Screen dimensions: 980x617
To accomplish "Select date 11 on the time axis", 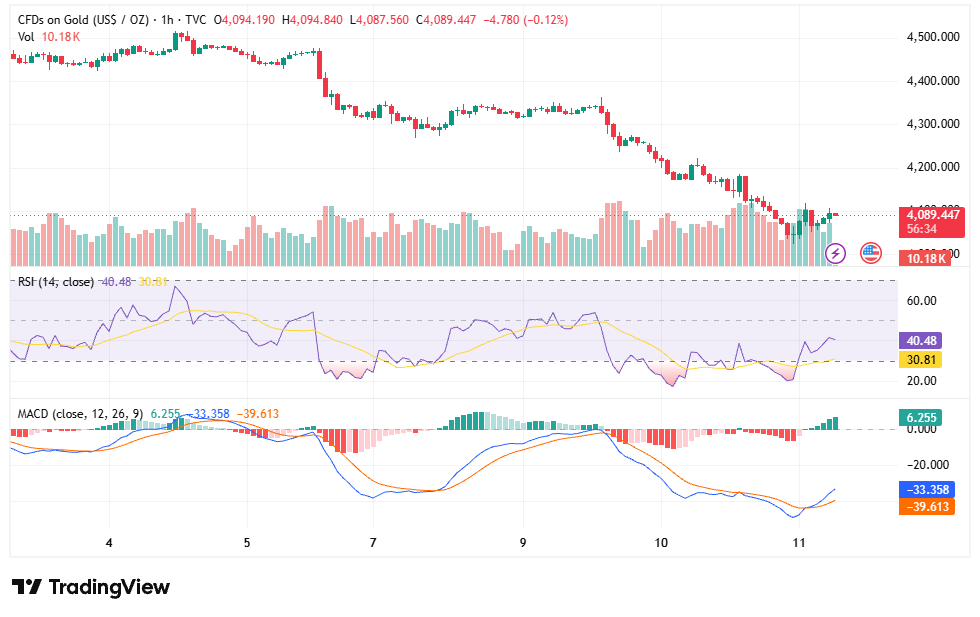I will point(799,543).
